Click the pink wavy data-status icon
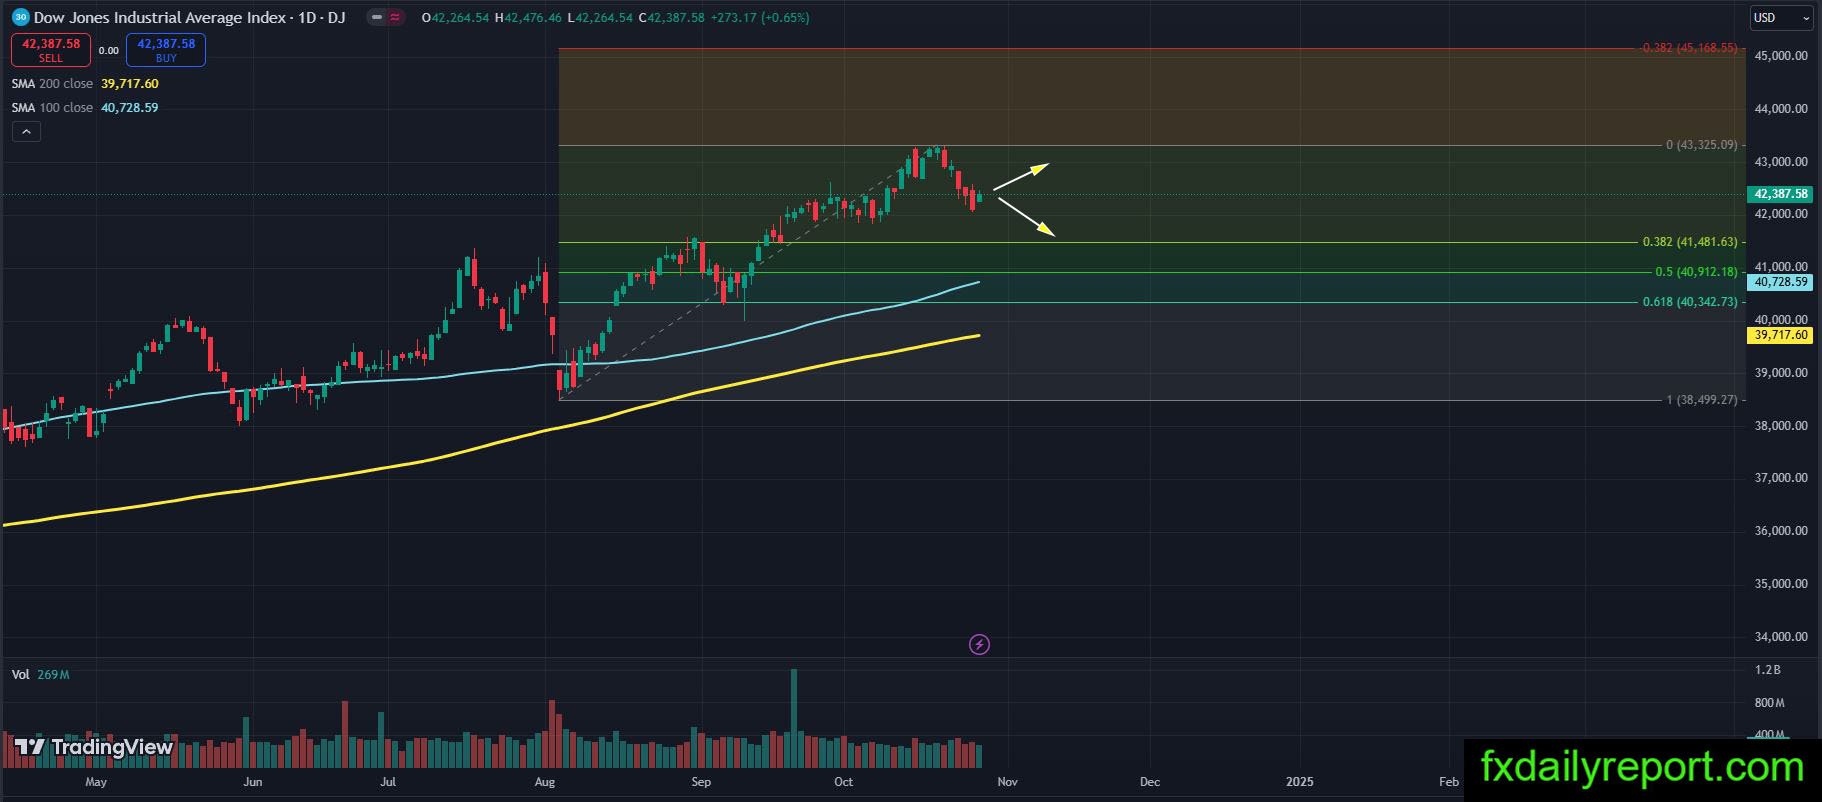Image resolution: width=1822 pixels, height=802 pixels. point(394,18)
